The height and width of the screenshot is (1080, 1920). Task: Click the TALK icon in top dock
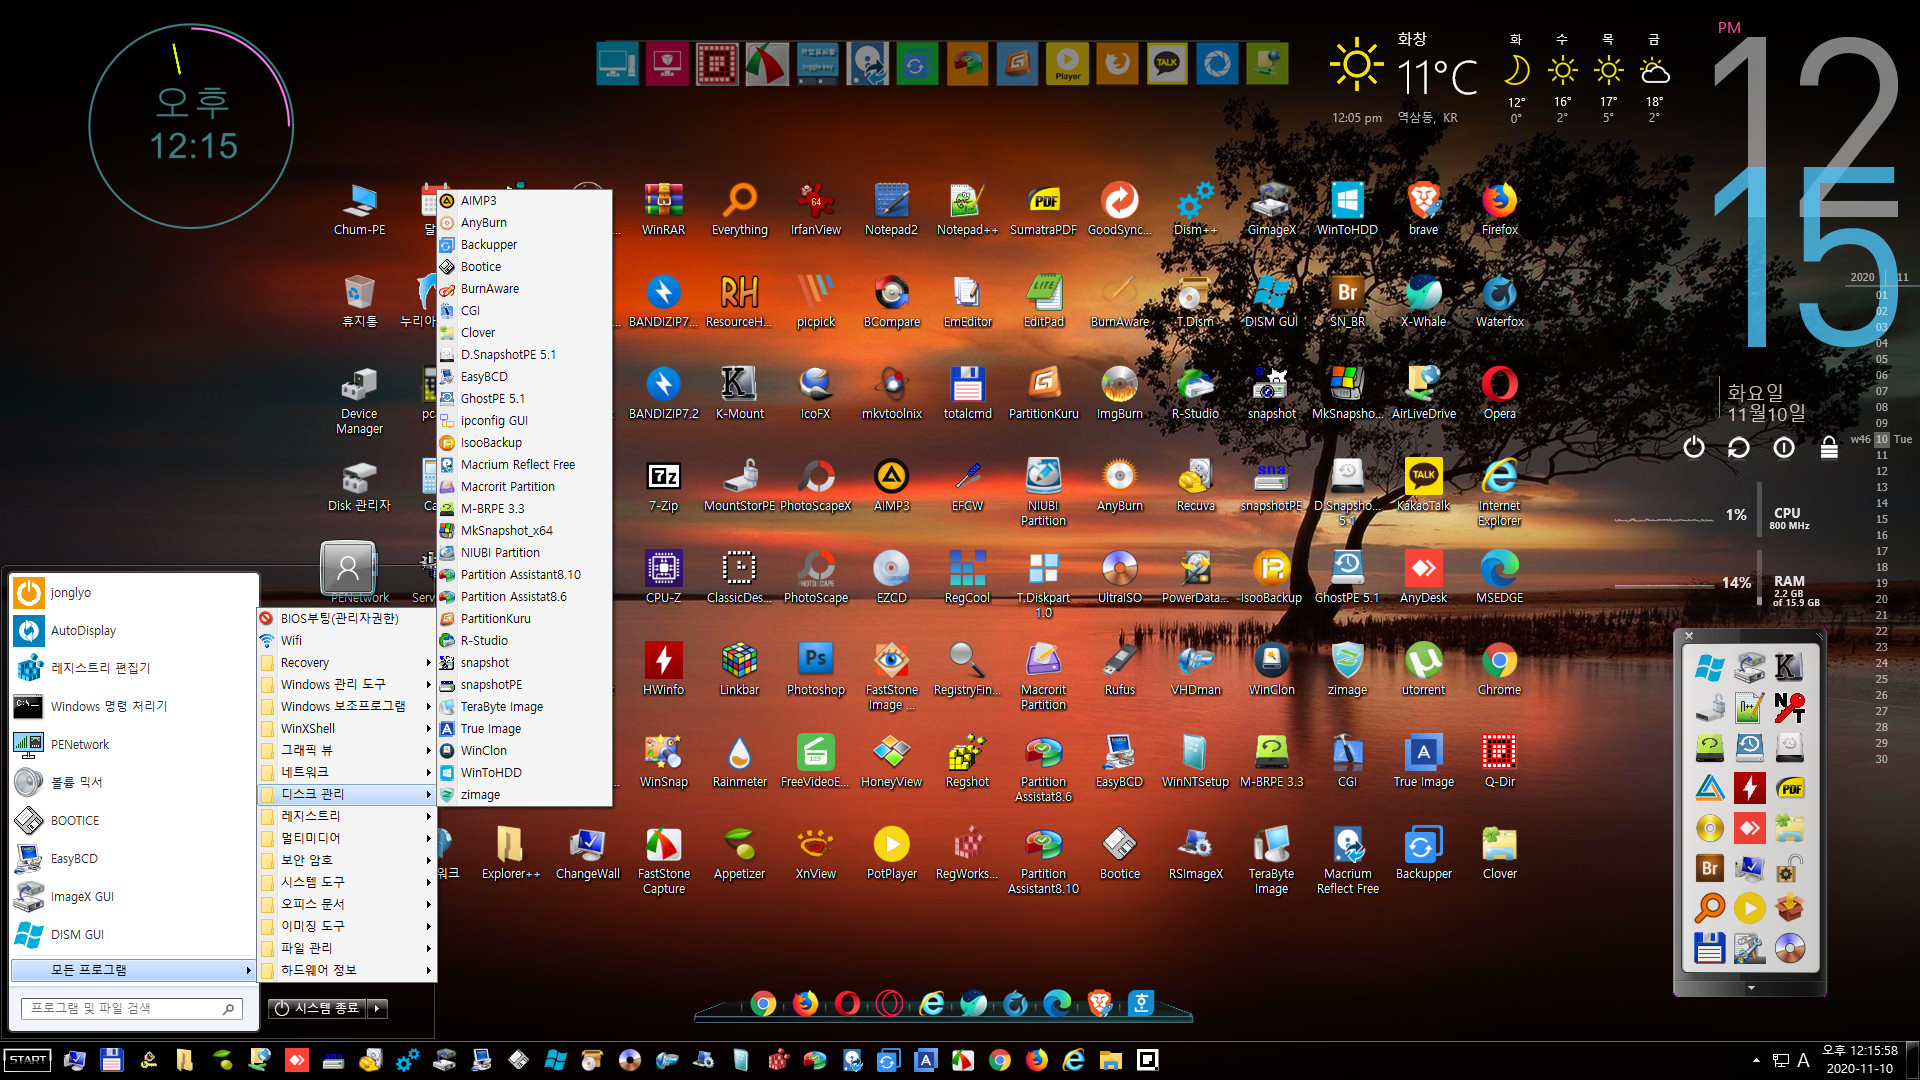coord(1167,64)
